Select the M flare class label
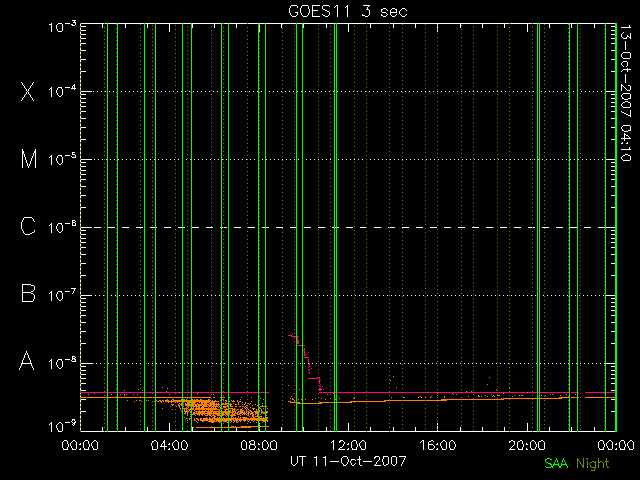 29,159
